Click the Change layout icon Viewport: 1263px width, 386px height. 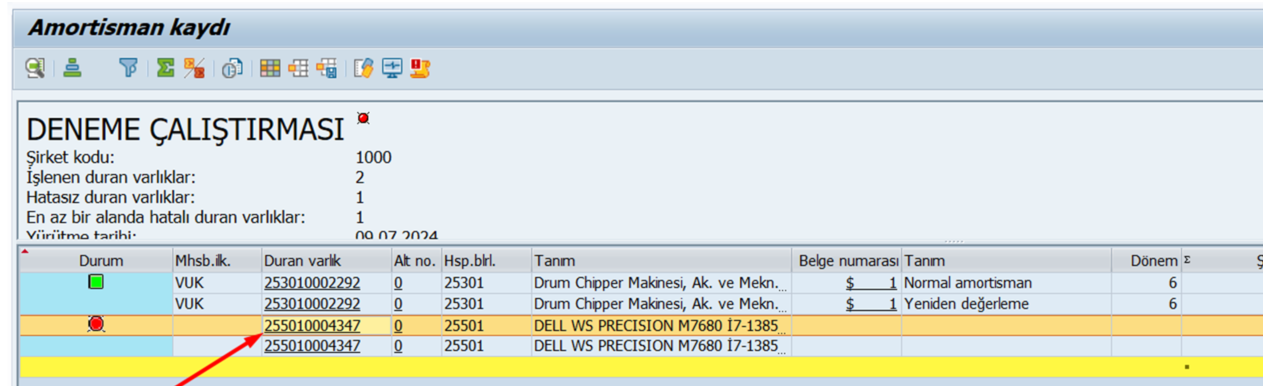pos(298,68)
